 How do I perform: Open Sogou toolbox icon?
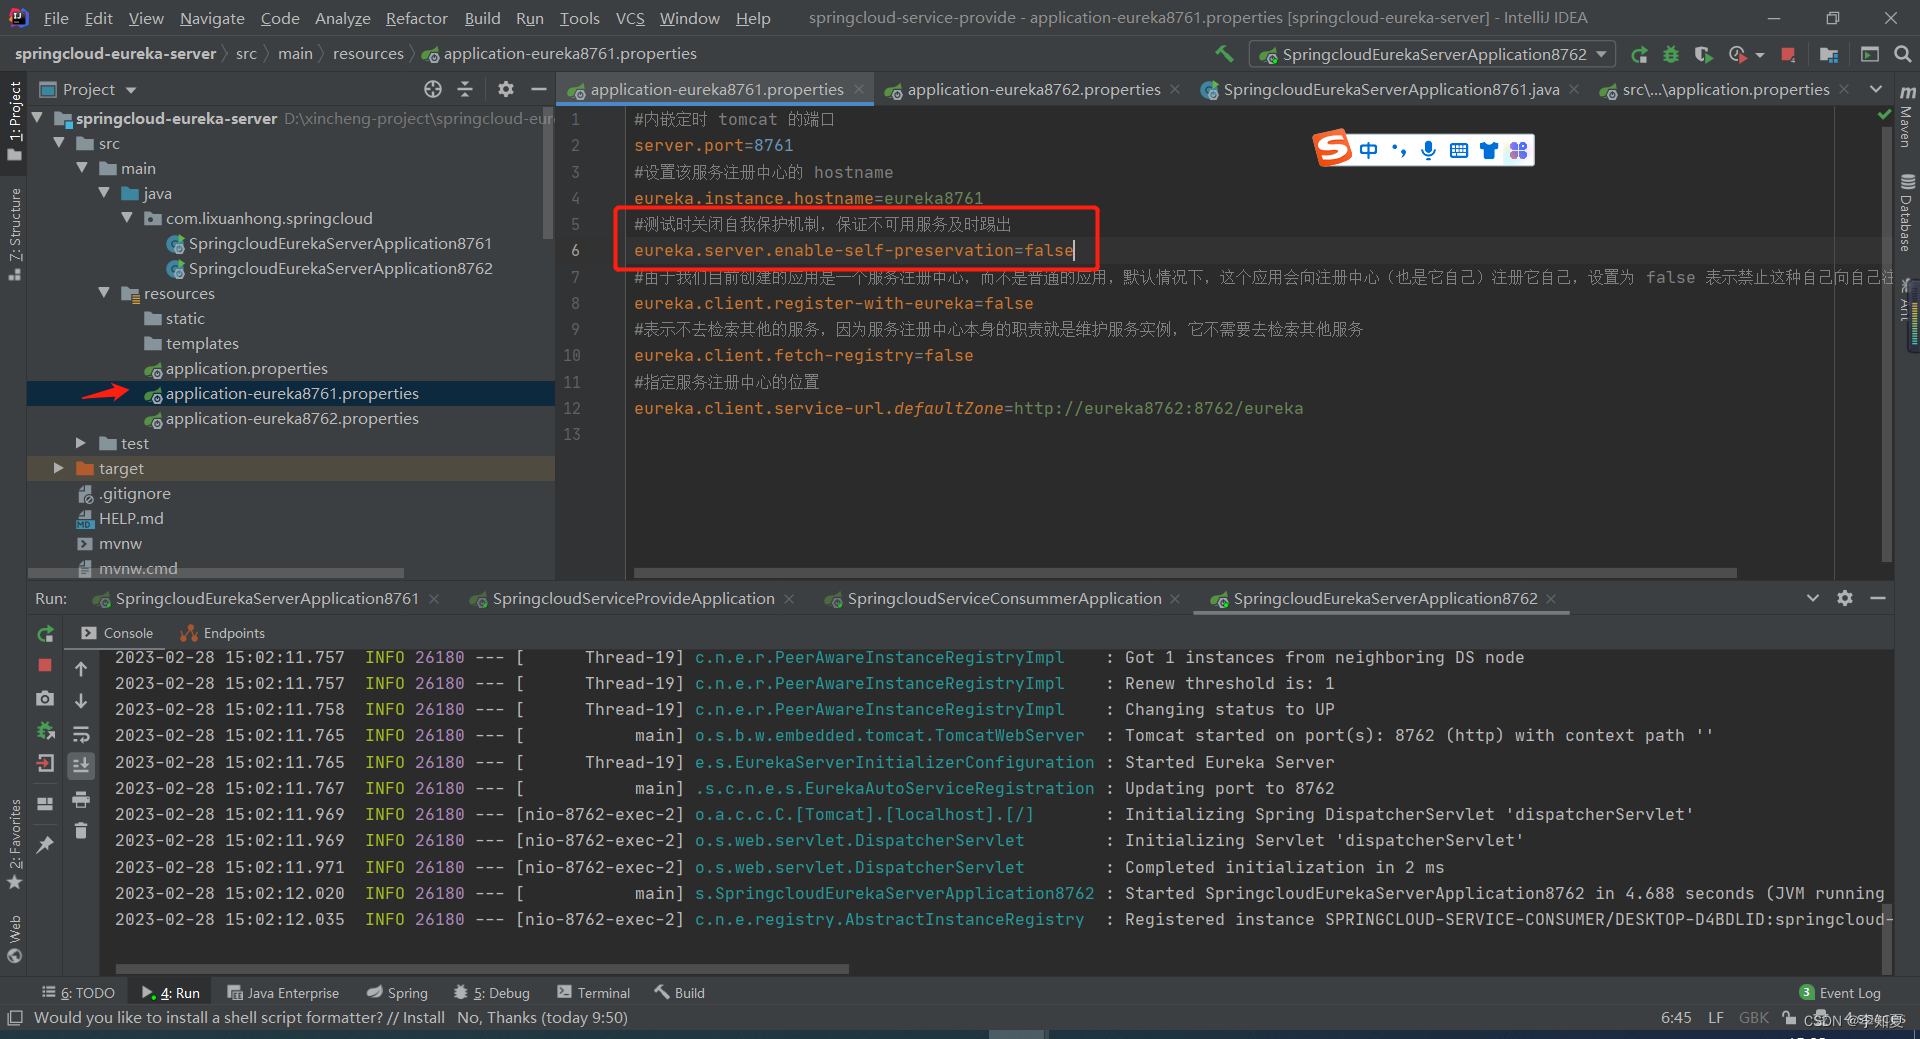pos(1519,150)
